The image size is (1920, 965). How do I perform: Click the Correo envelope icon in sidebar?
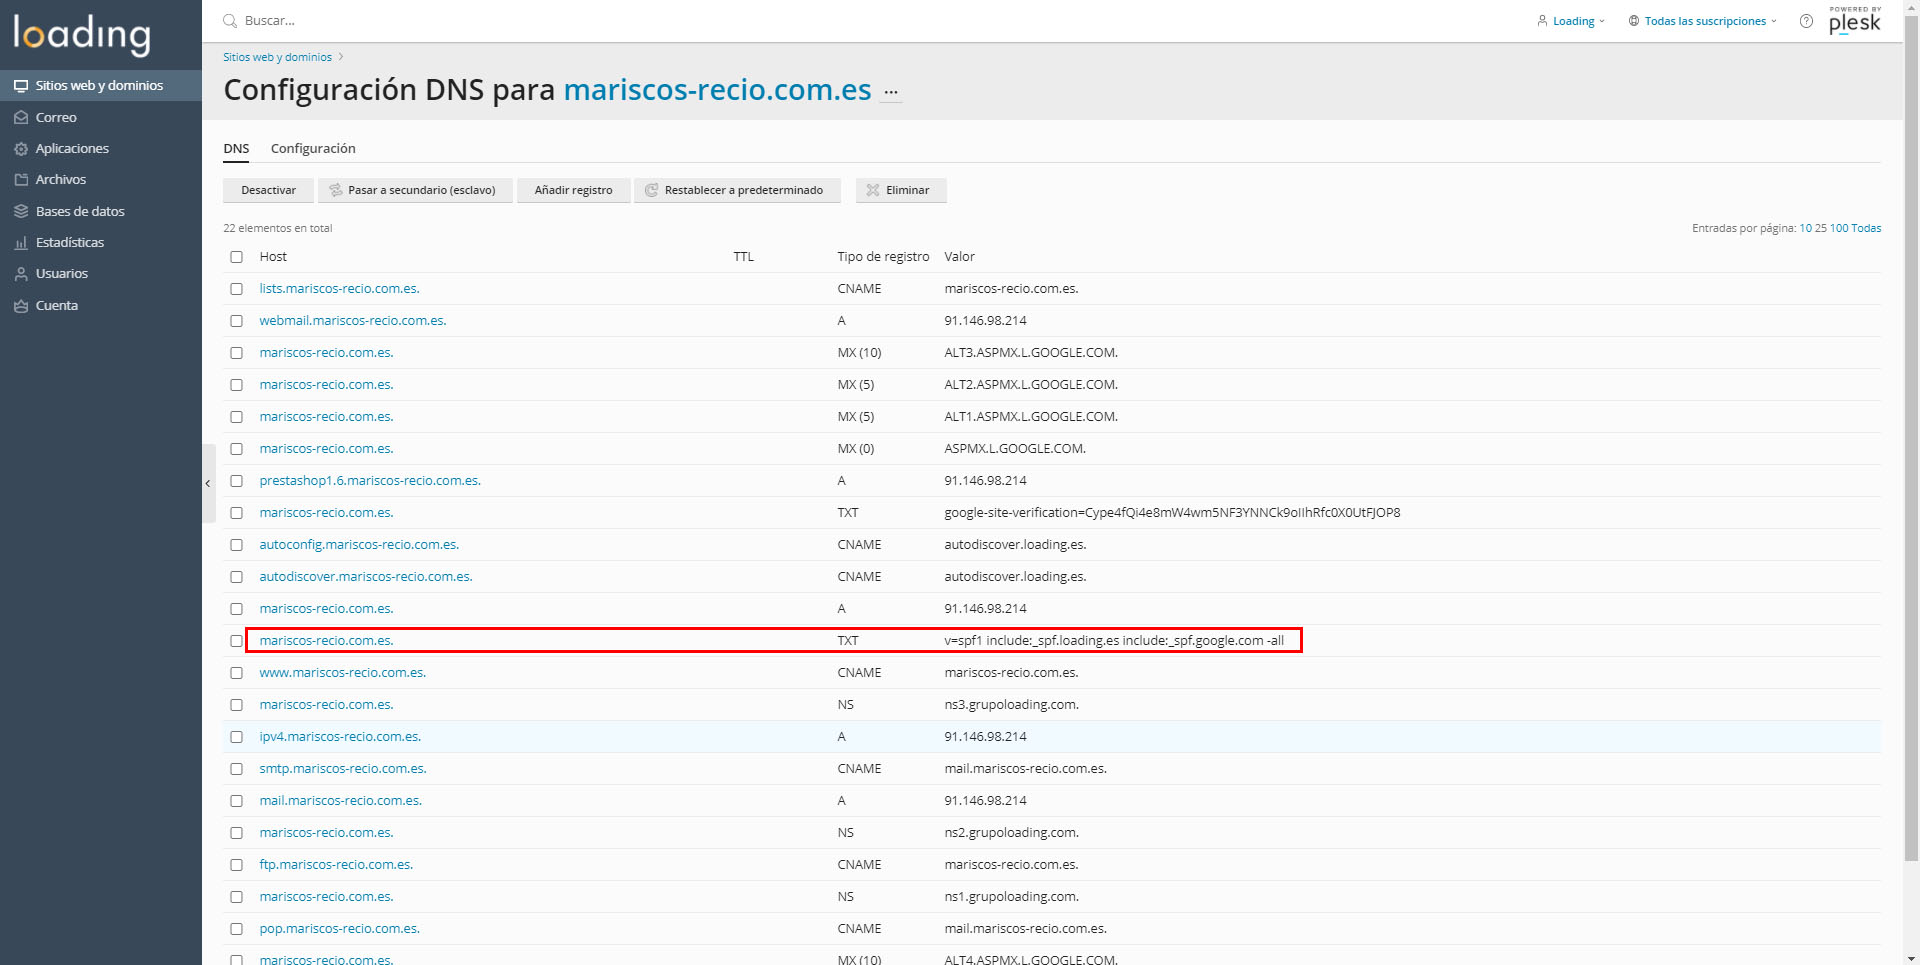21,117
